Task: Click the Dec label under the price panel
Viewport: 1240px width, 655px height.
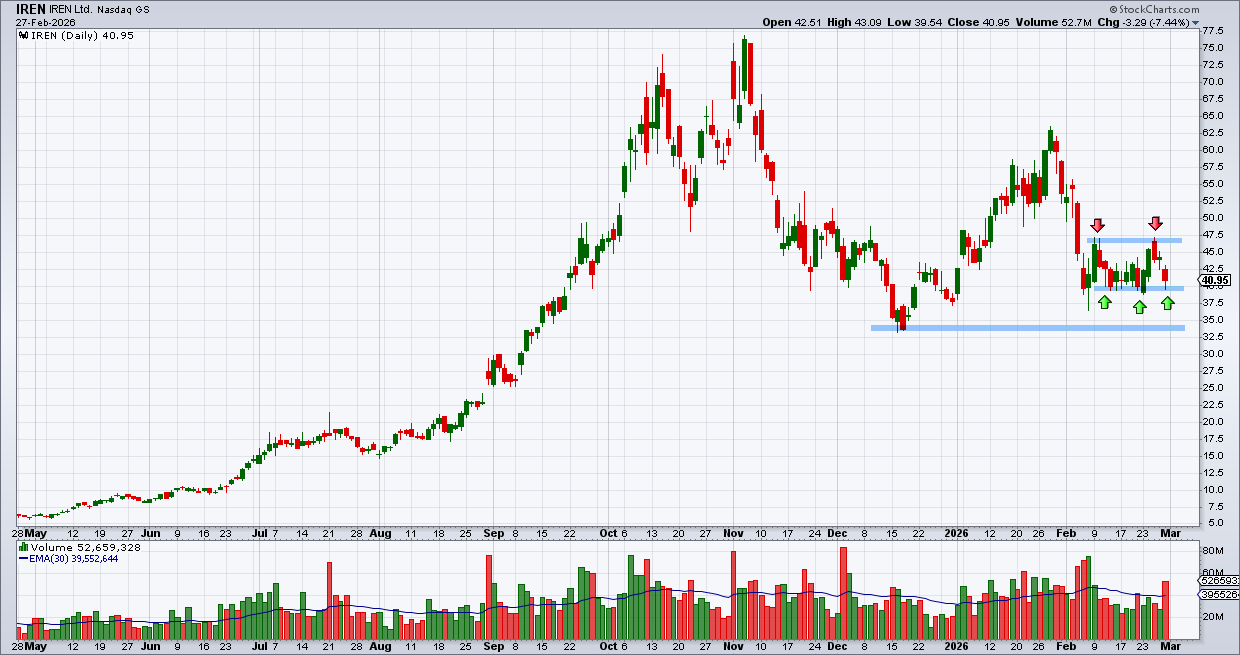Action: click(x=837, y=535)
